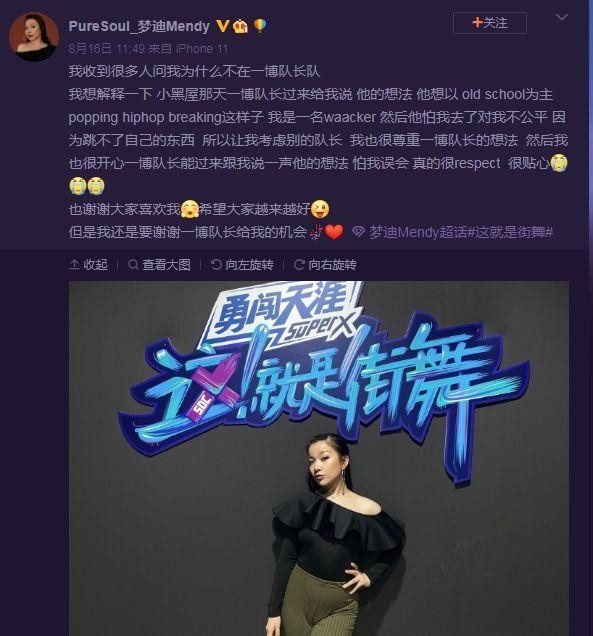Expand the post options chevron

coord(562,17)
